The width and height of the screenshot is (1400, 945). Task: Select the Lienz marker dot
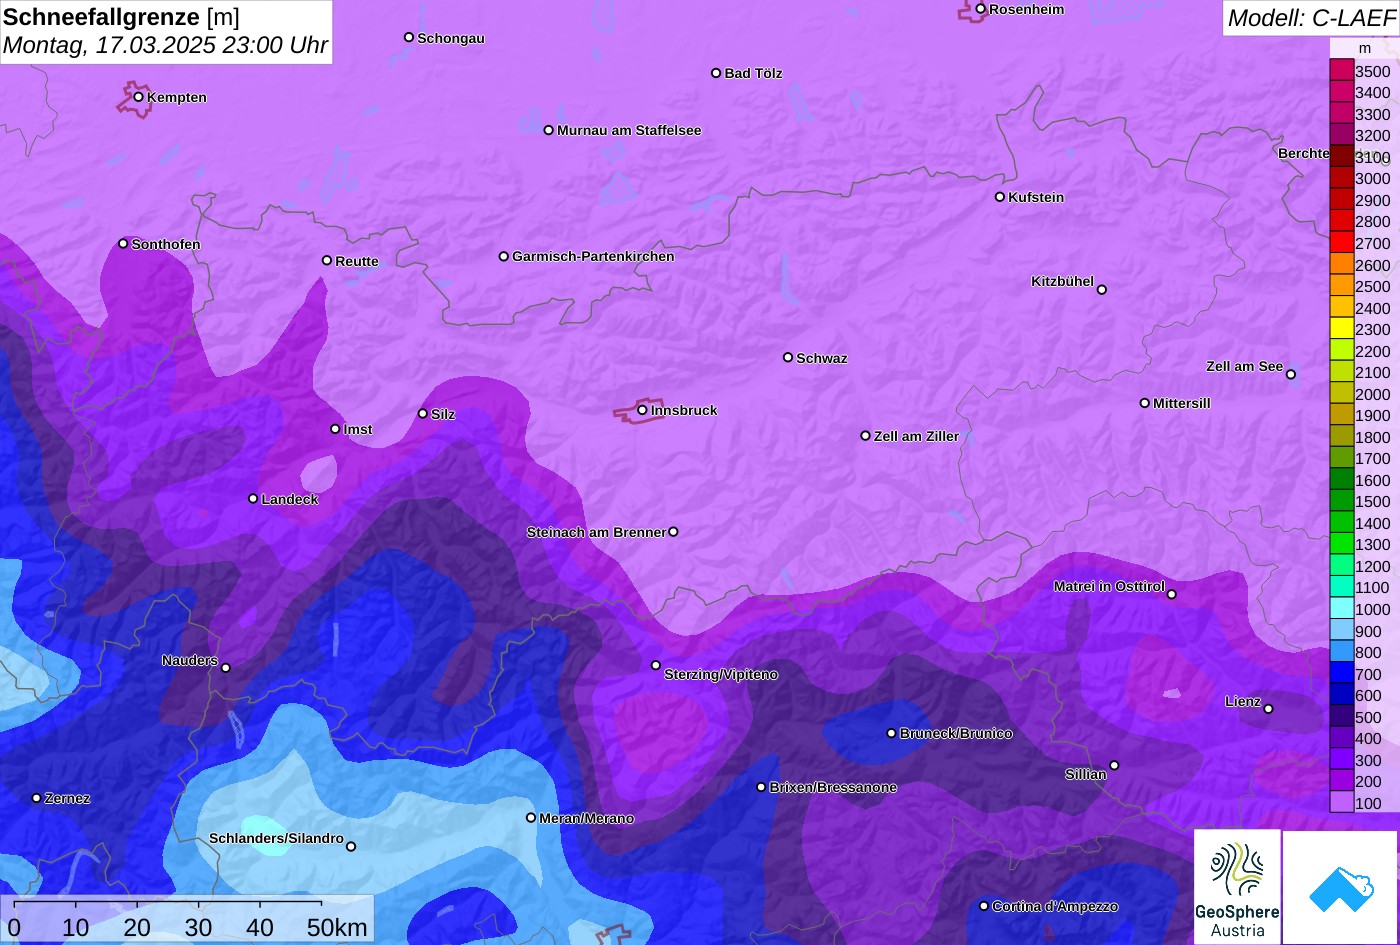(1268, 709)
